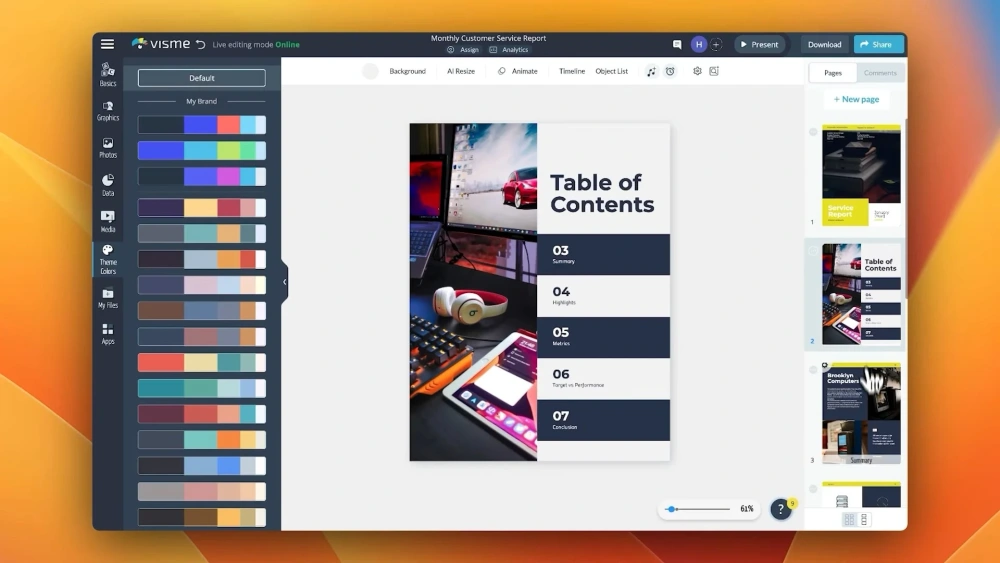Open the Photos sidebar panel
Viewport: 1000px width, 563px height.
[x=108, y=148]
